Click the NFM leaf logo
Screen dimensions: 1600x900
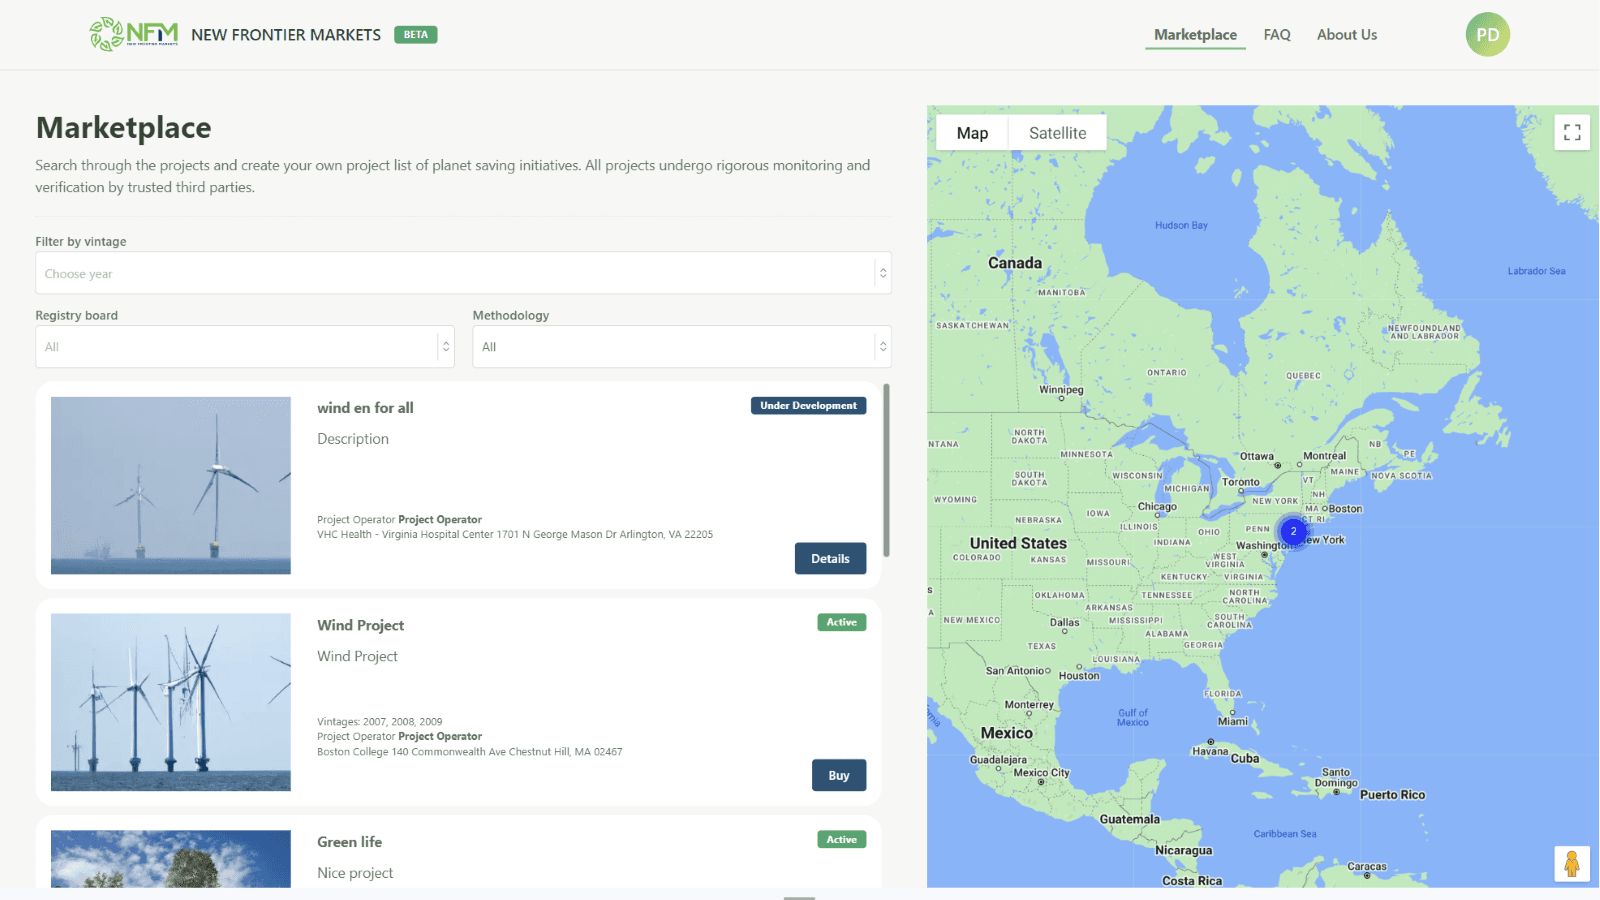132,34
